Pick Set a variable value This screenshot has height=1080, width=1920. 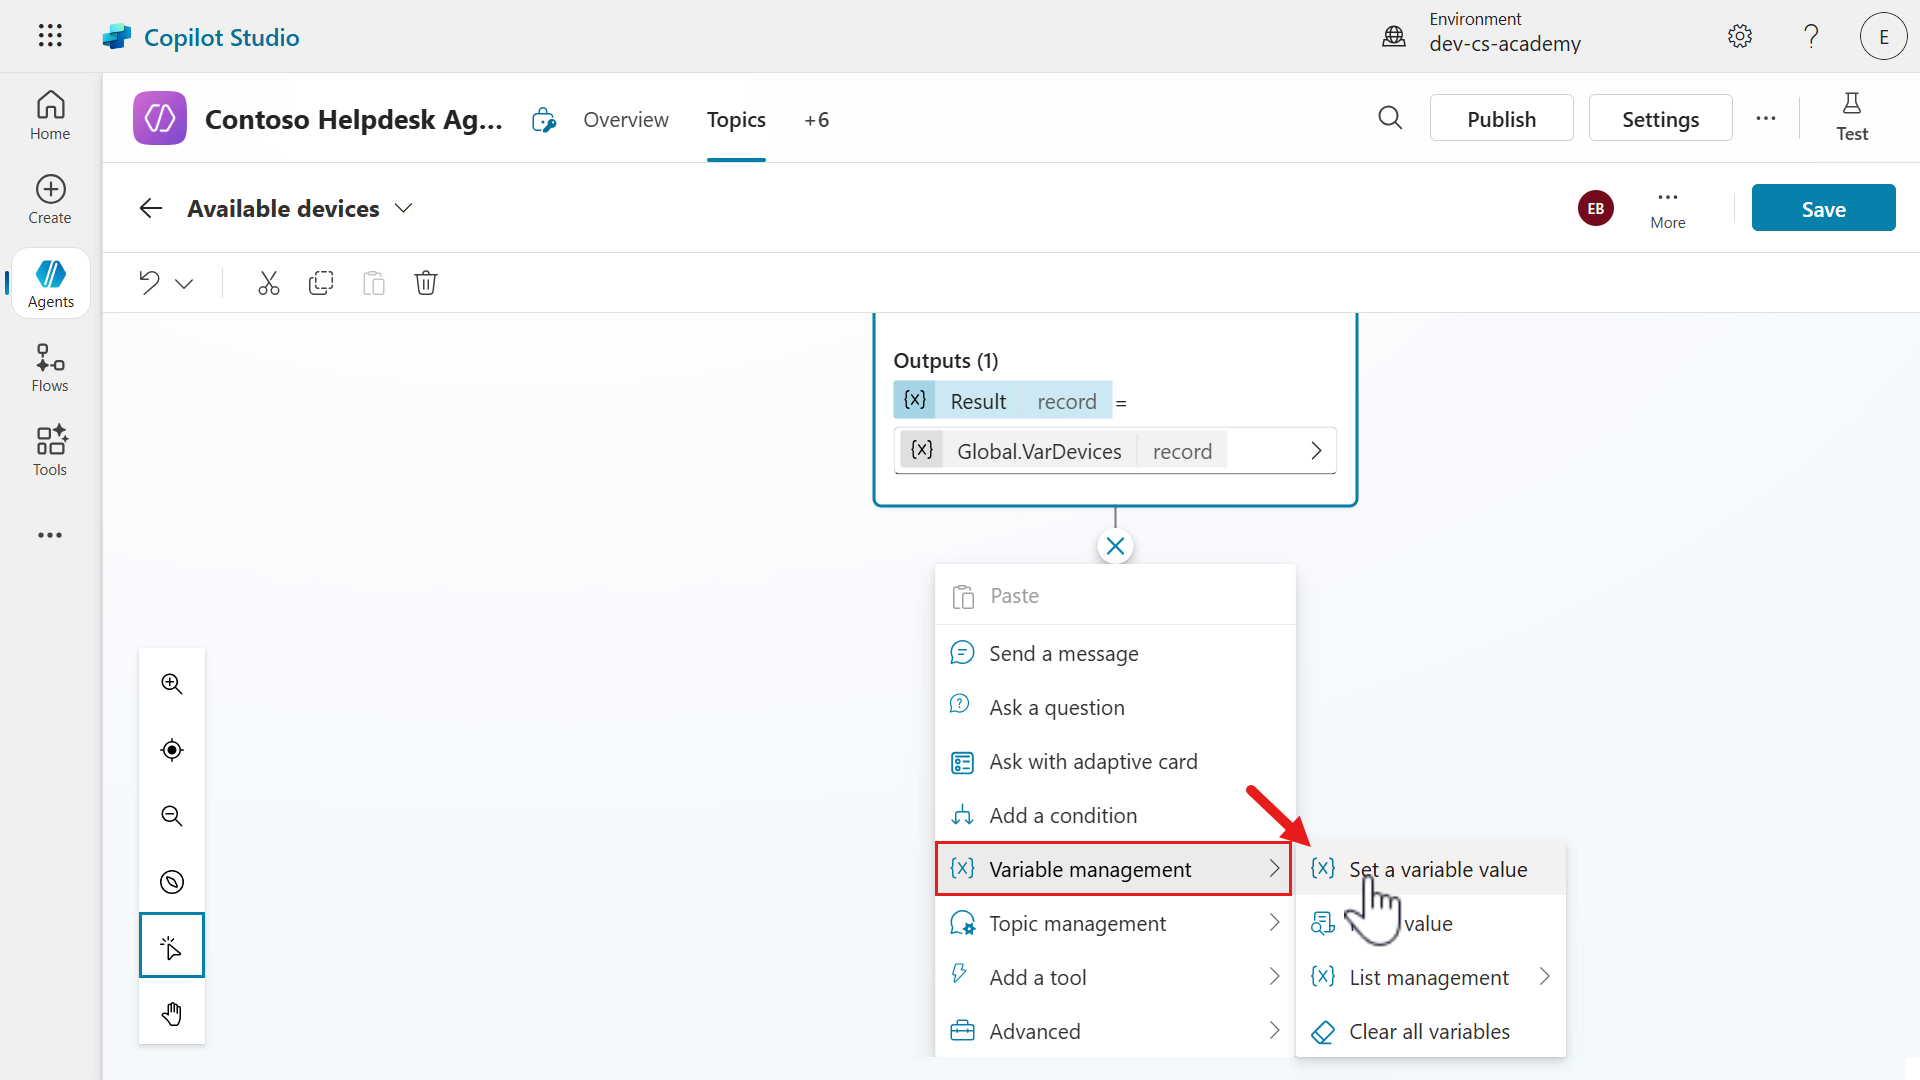click(1438, 869)
